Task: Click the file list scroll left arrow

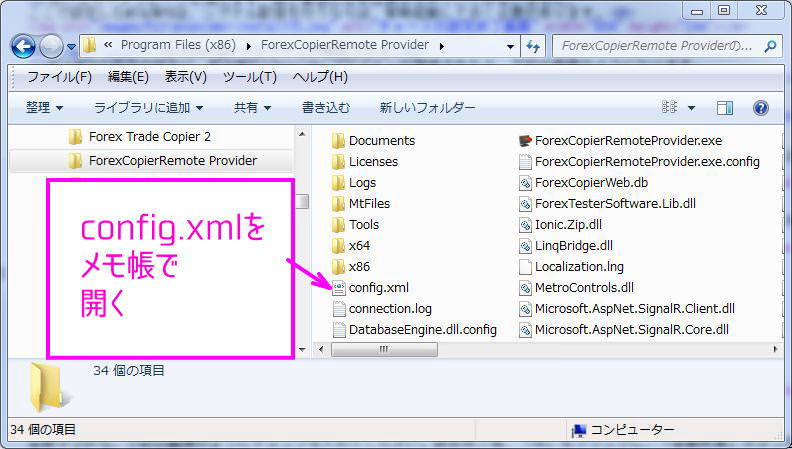Action: 320,350
